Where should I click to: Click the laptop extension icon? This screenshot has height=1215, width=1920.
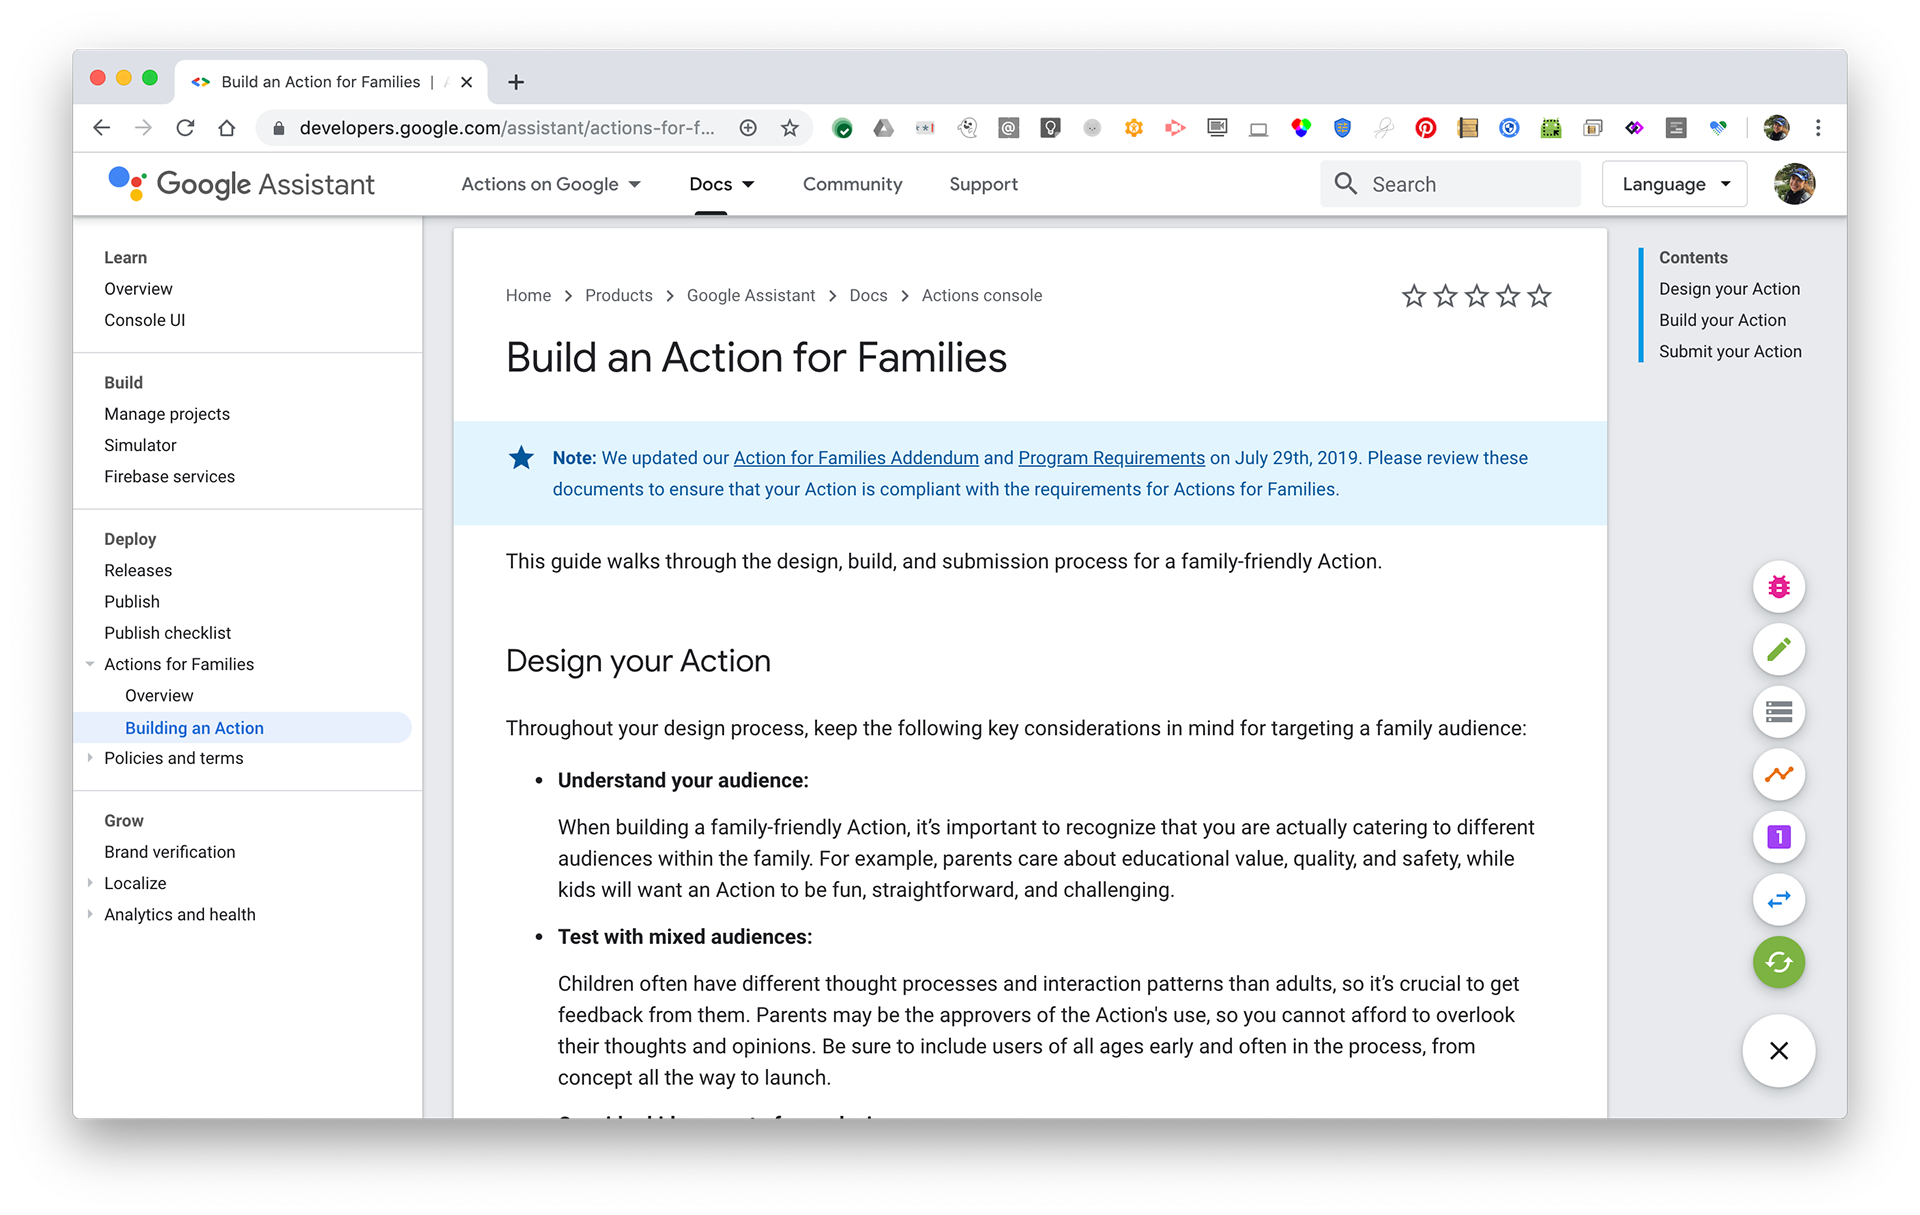(x=1258, y=128)
